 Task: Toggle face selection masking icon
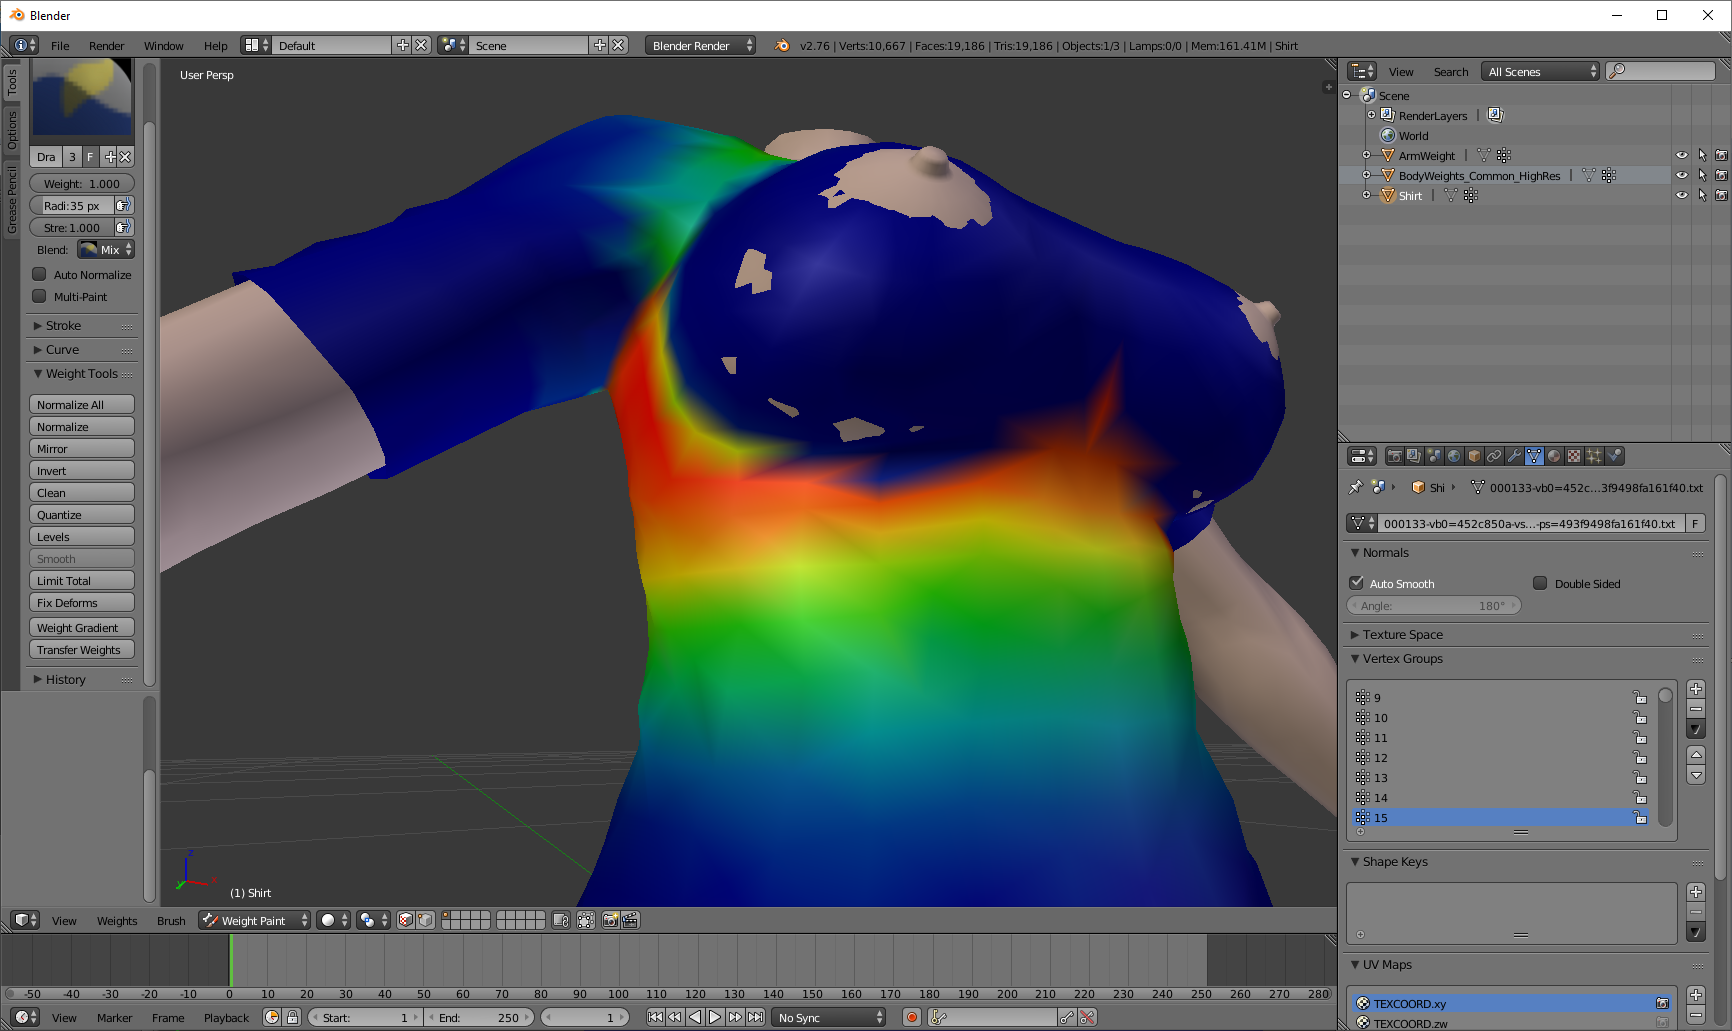point(406,920)
